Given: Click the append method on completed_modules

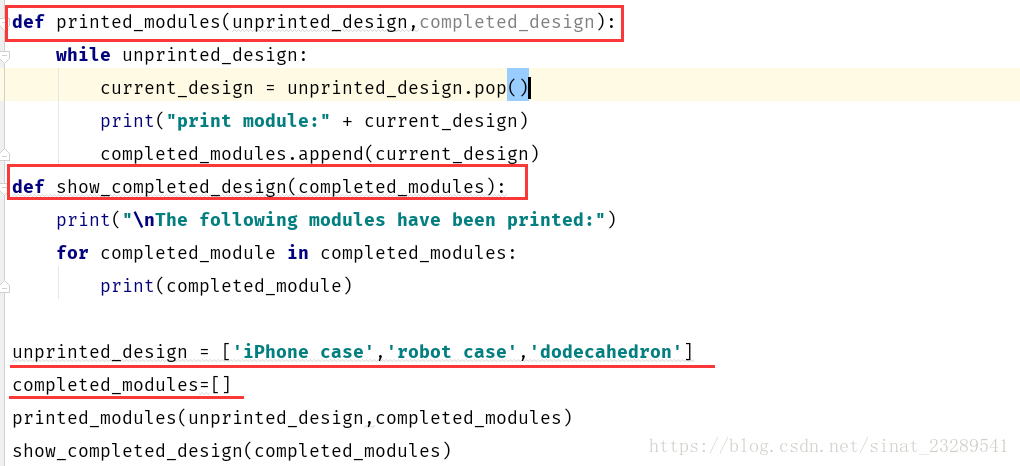Looking at the screenshot, I should [331, 154].
